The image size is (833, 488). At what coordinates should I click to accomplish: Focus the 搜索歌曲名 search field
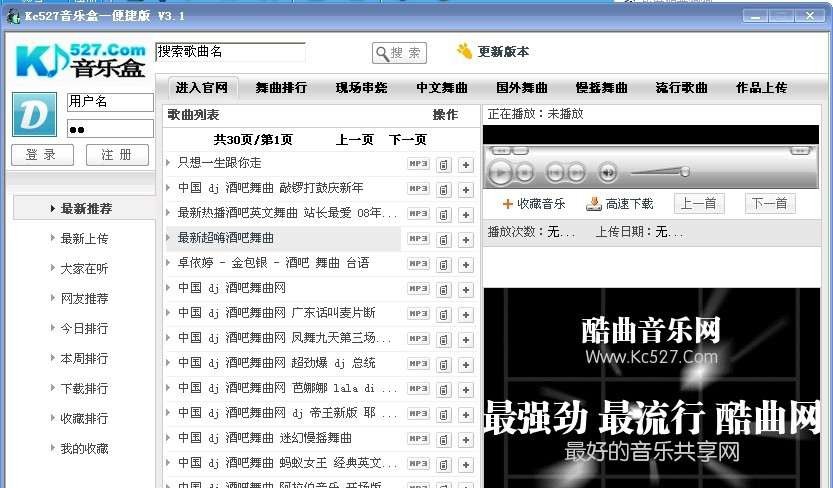[x=230, y=52]
